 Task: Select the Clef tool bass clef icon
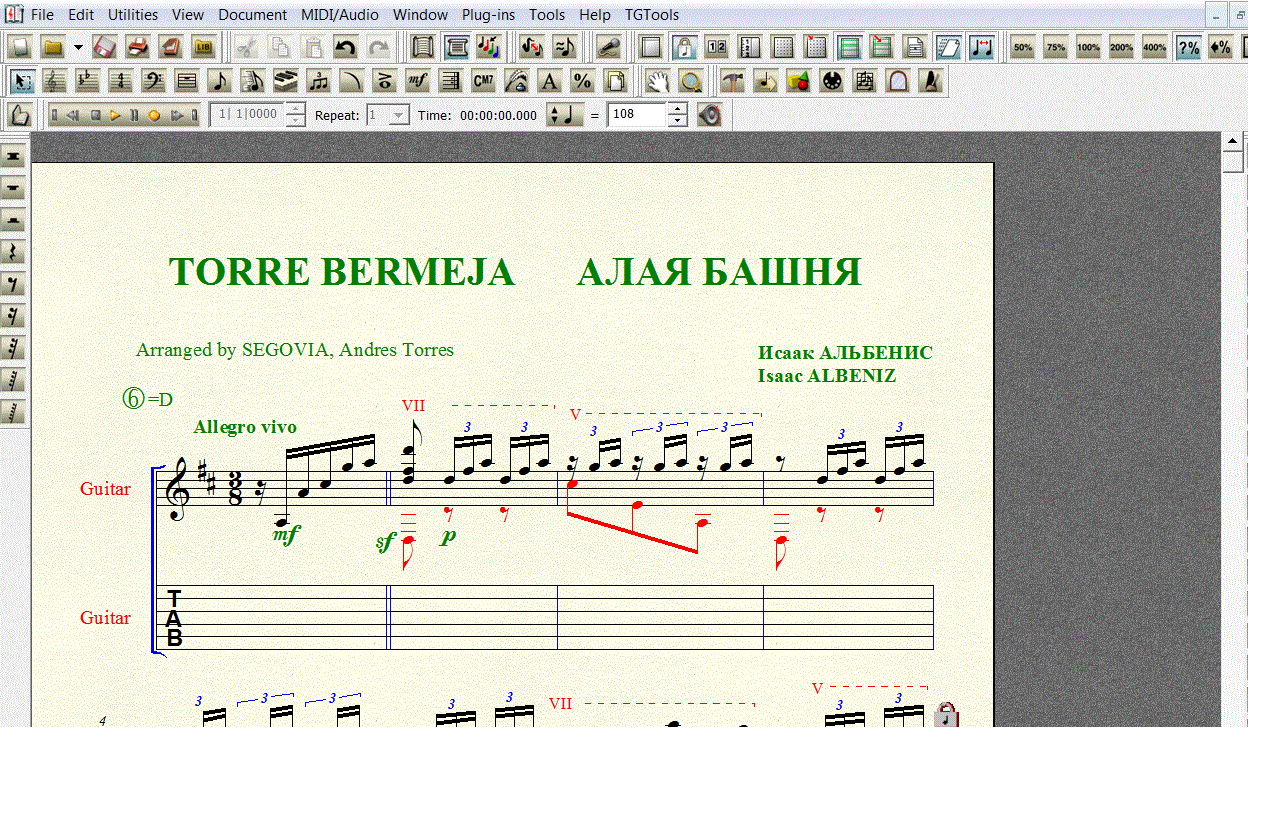154,81
